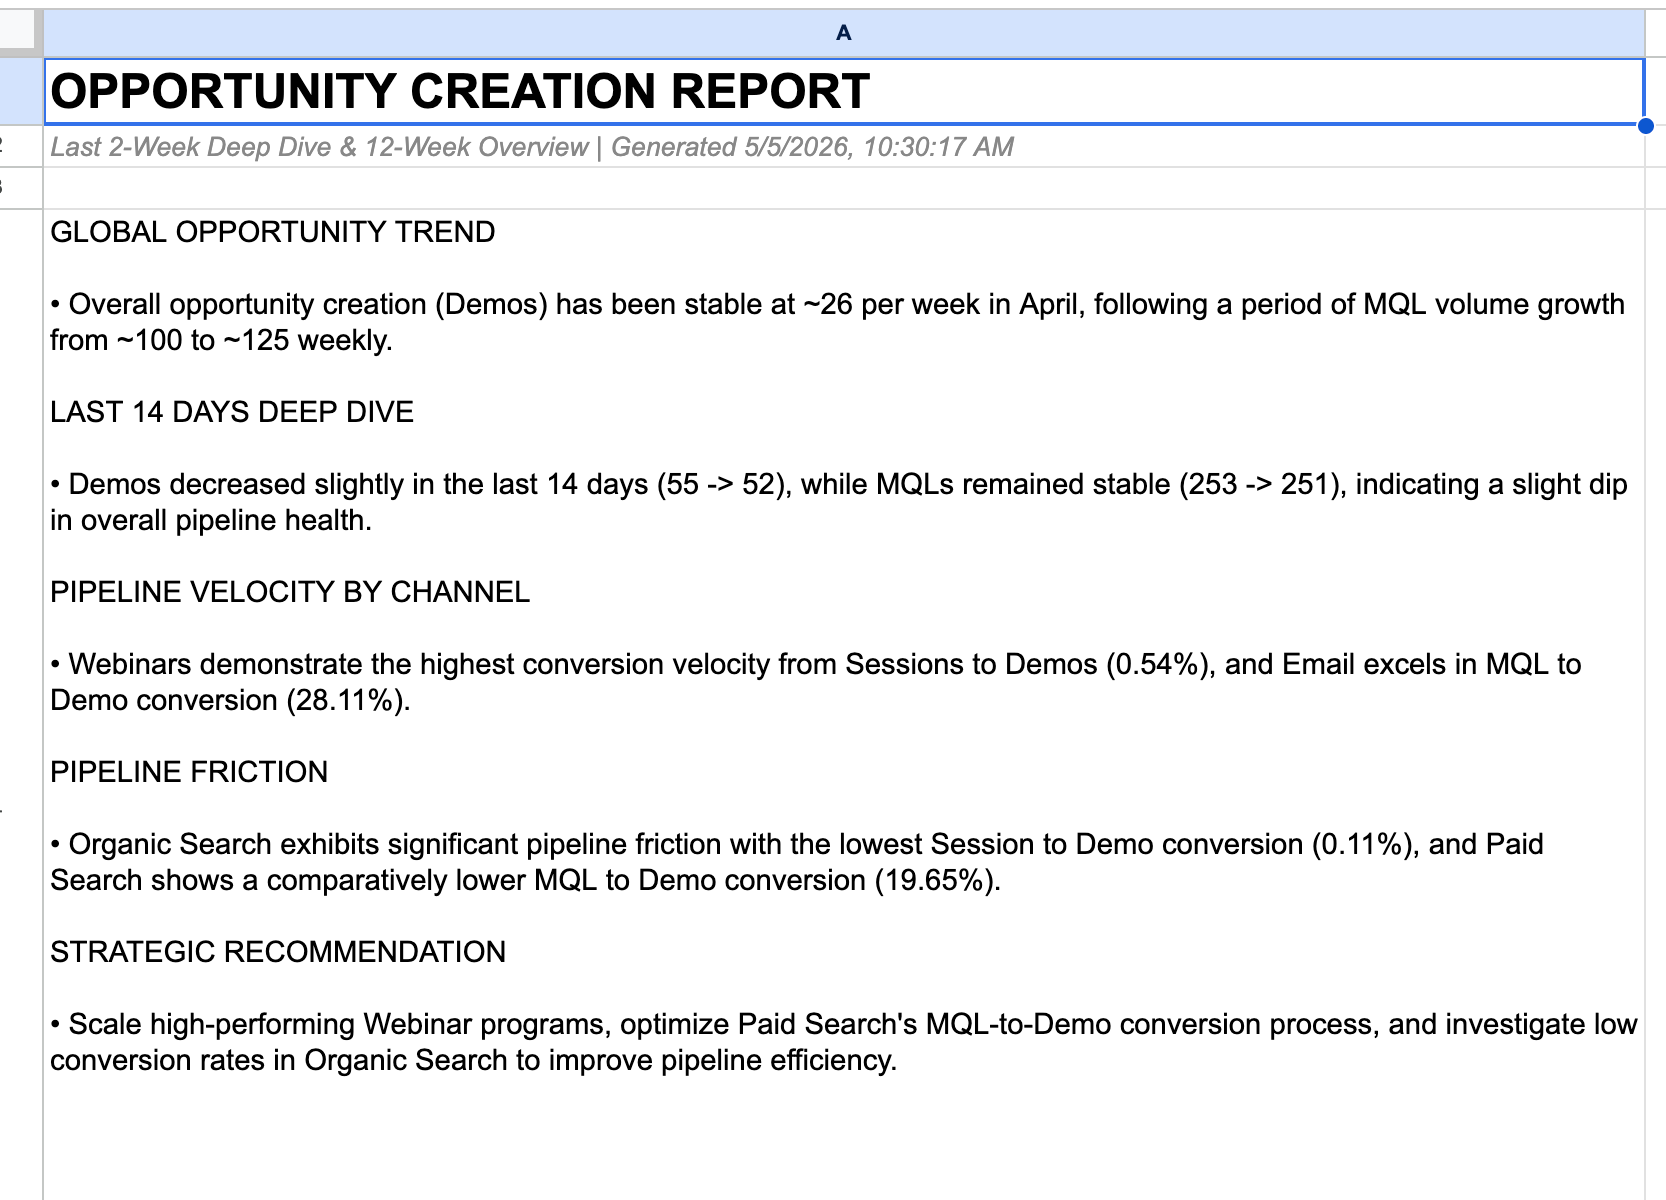Click the subtitle line with Generated 5/5/2026
This screenshot has height=1200, width=1666.
tap(532, 147)
